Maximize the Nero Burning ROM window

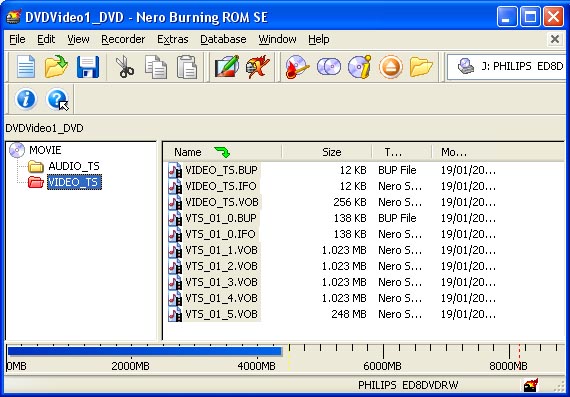point(530,17)
